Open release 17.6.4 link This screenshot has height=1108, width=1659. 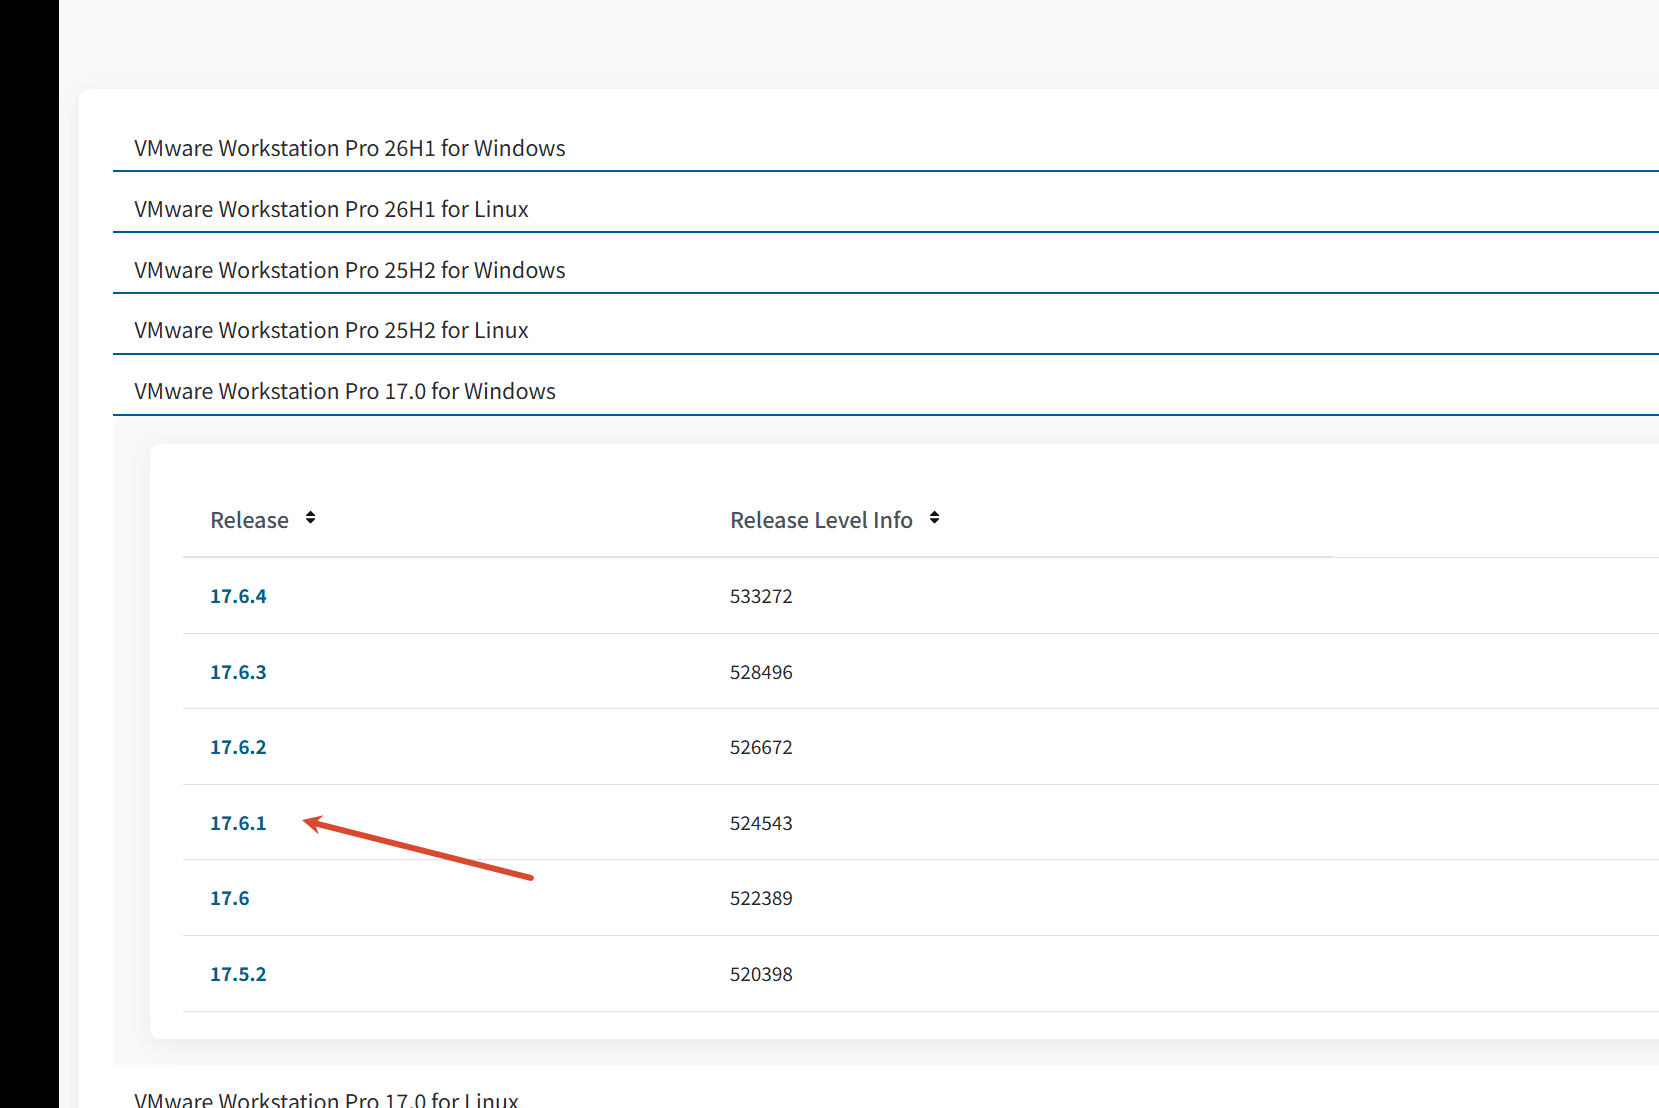point(238,596)
